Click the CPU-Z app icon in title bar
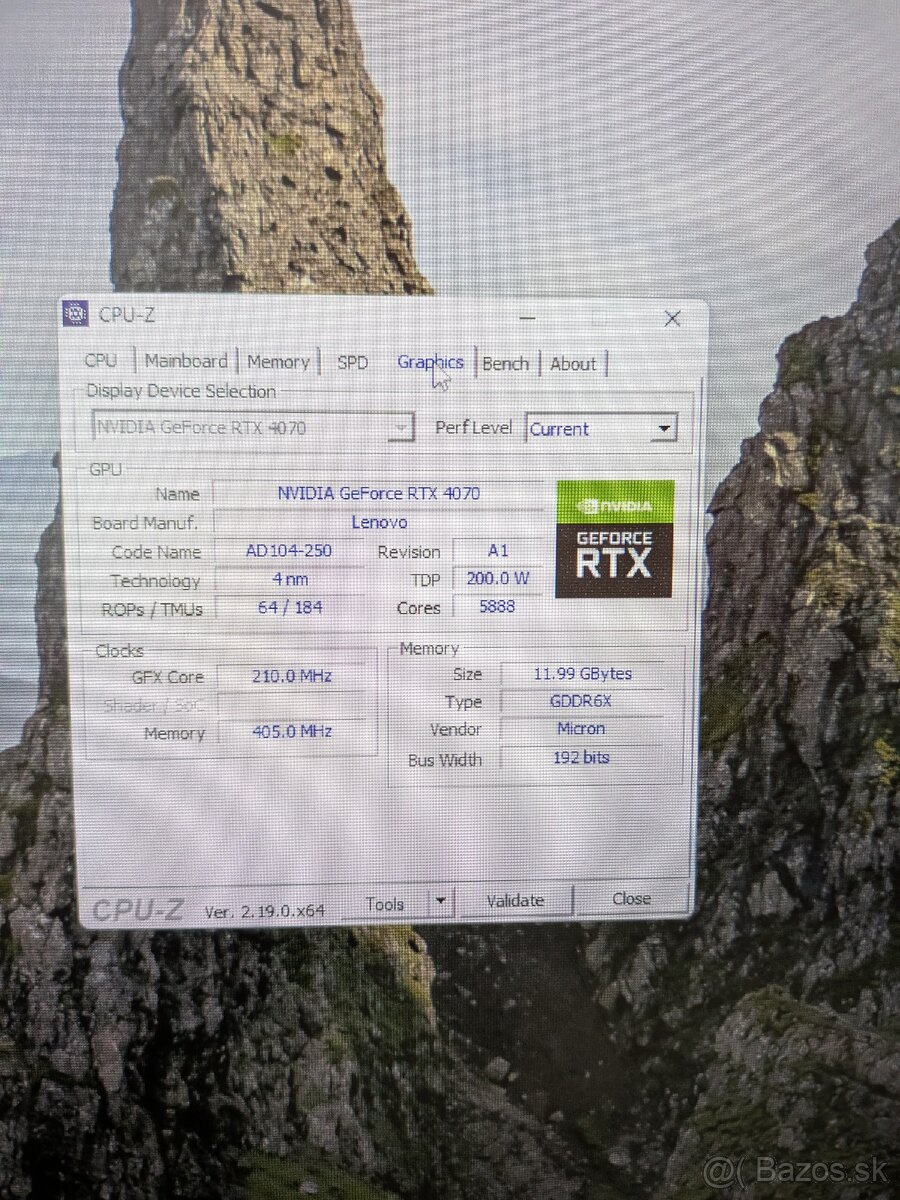 pos(75,314)
